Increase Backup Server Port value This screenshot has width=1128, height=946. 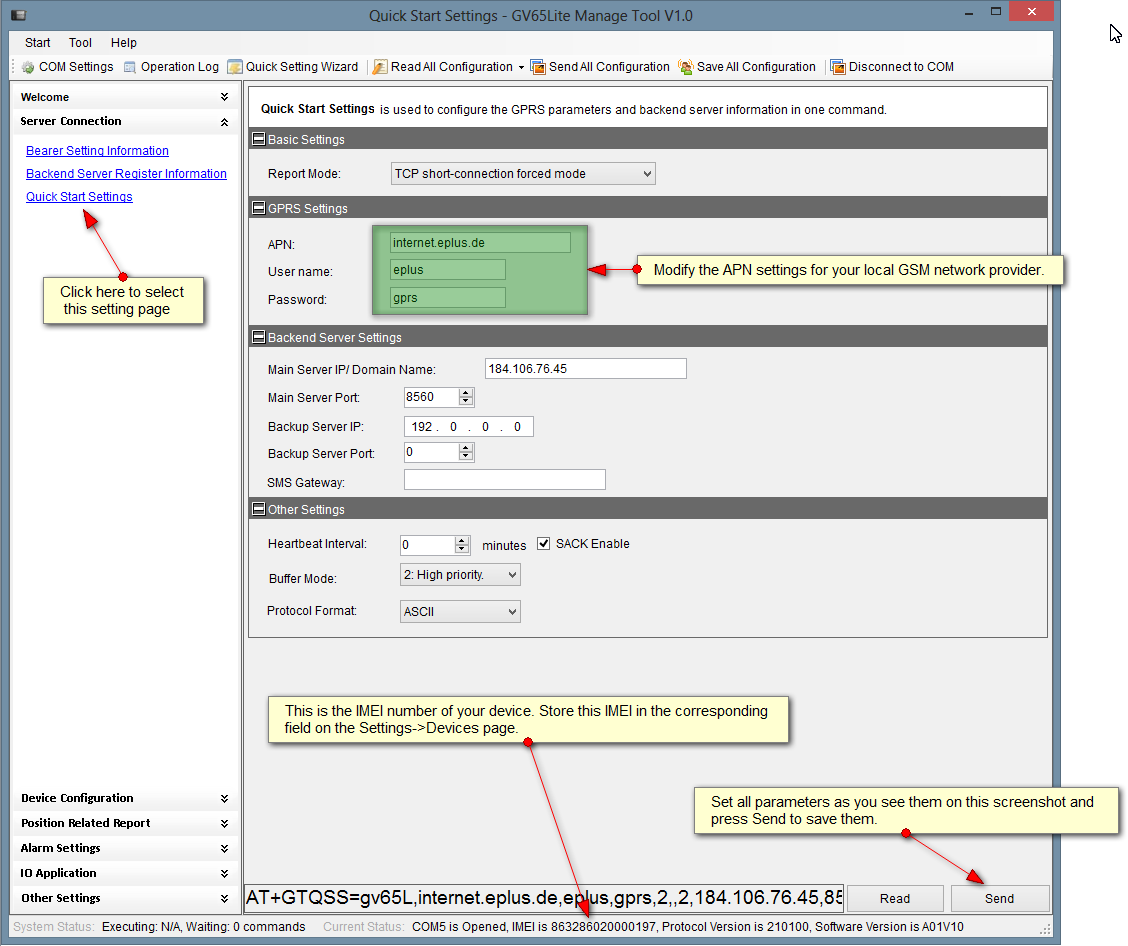466,447
